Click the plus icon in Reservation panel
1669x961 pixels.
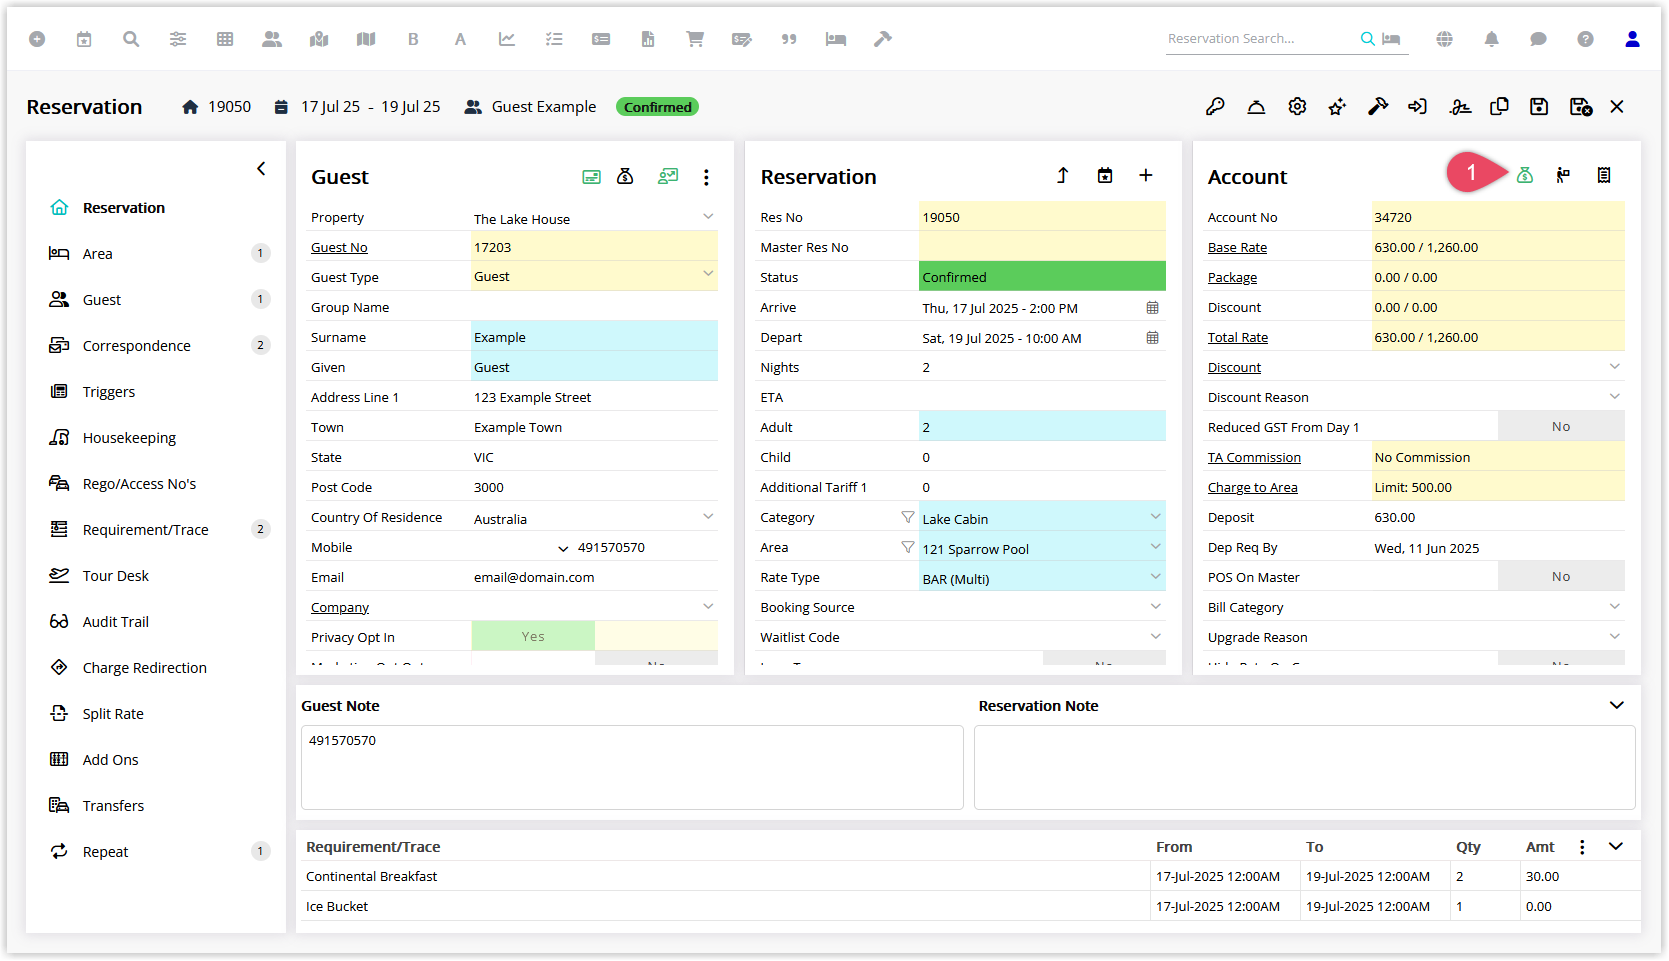tap(1146, 176)
